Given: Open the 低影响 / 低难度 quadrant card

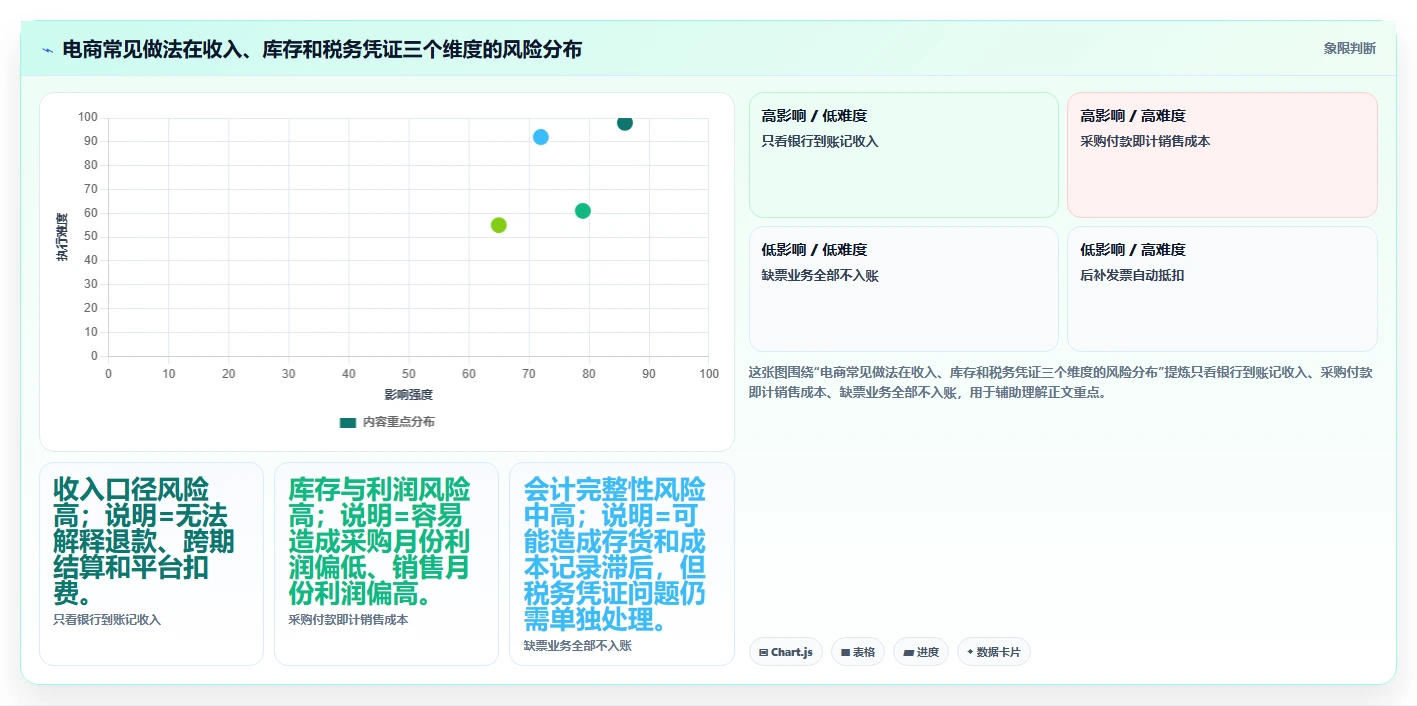Looking at the screenshot, I should click(x=904, y=289).
